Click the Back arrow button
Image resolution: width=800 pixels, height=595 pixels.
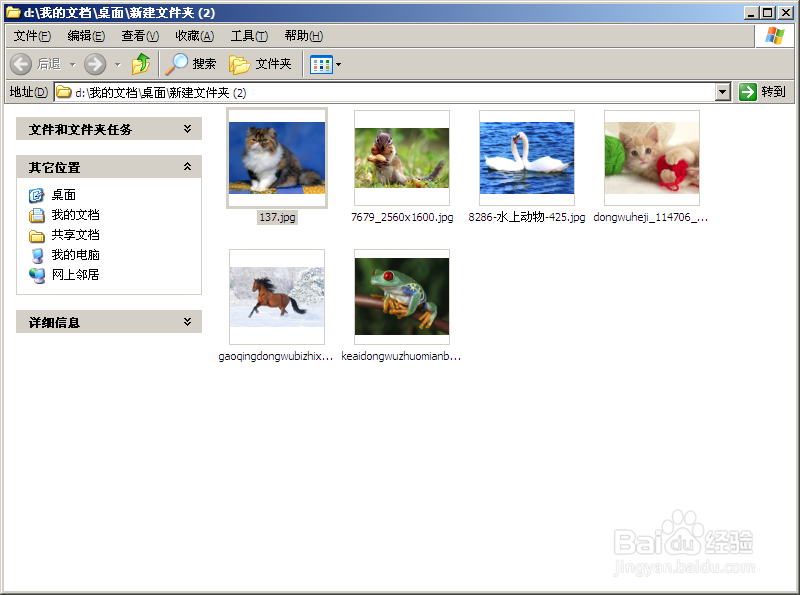[21, 64]
